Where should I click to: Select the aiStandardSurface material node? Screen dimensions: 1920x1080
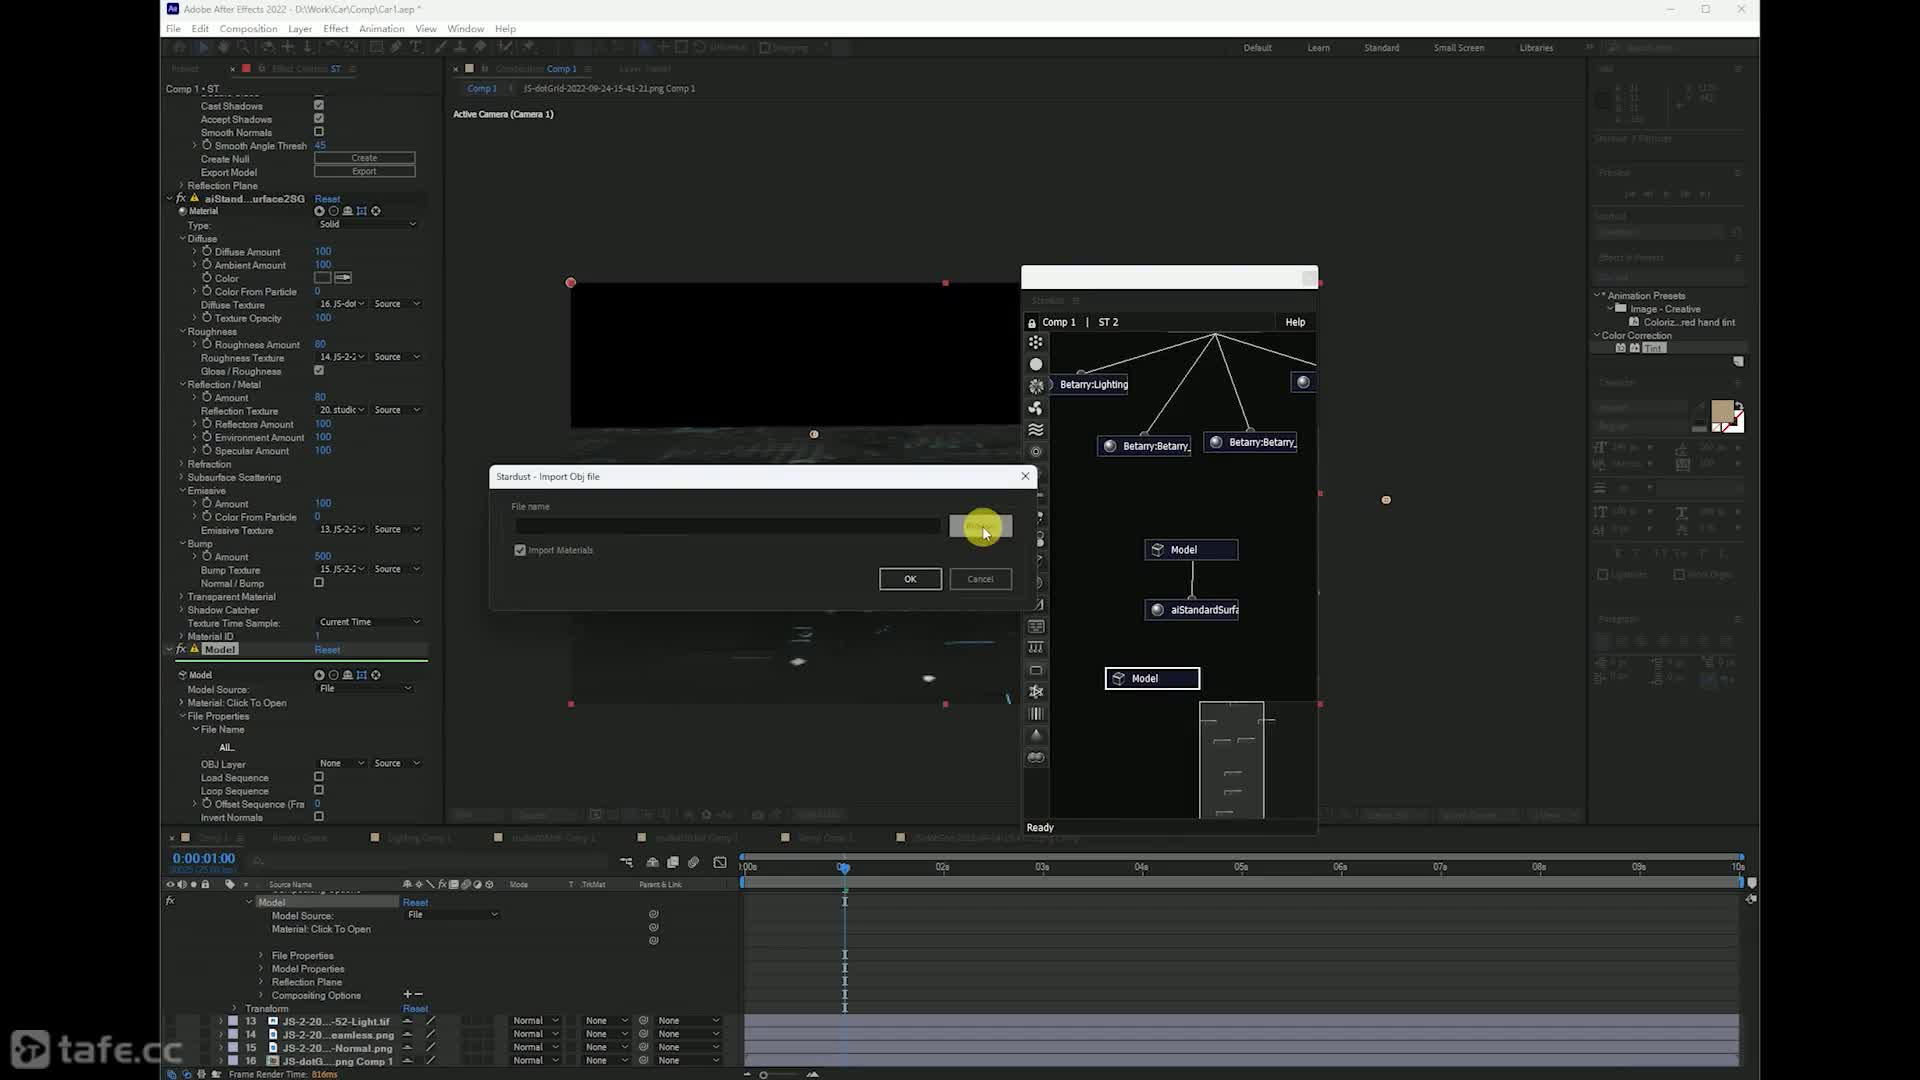click(1192, 610)
